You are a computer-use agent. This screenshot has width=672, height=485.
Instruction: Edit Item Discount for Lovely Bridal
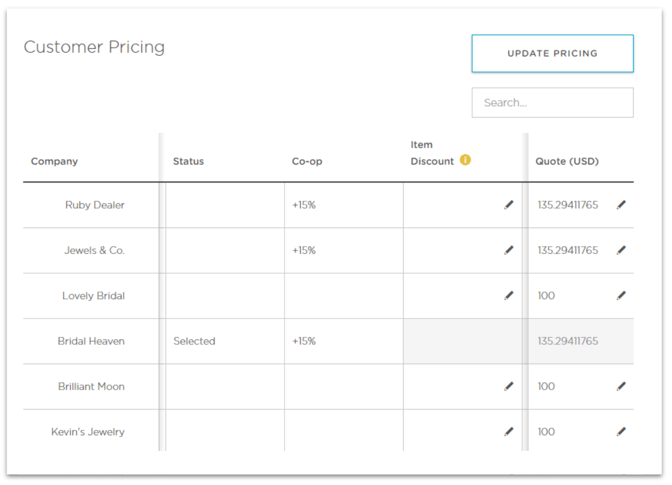[x=508, y=296]
